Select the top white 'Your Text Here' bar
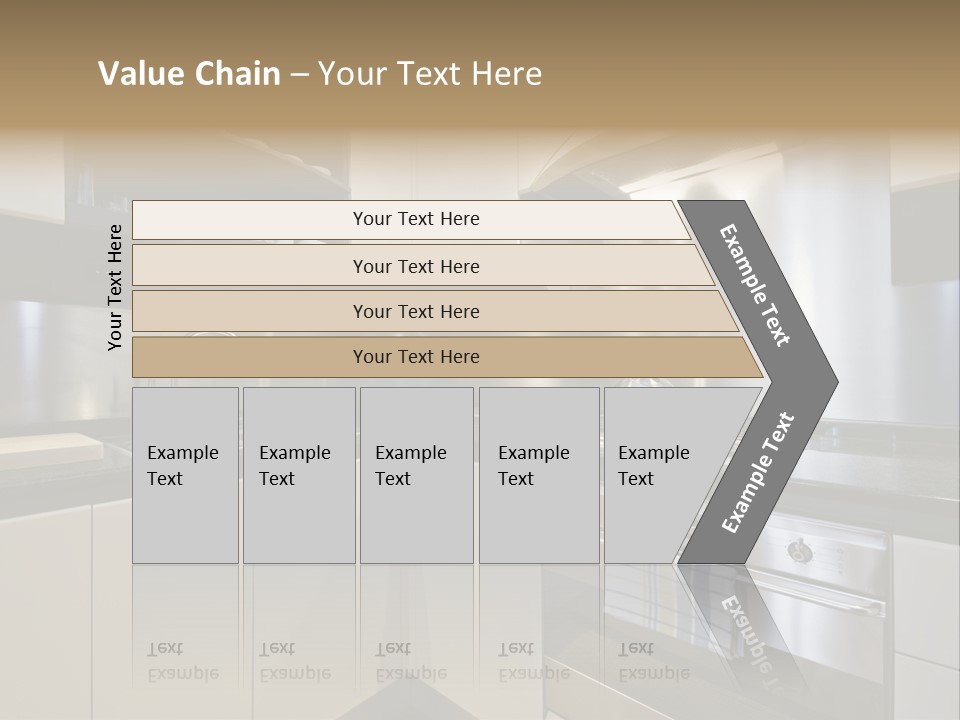The image size is (960, 720). [415, 219]
